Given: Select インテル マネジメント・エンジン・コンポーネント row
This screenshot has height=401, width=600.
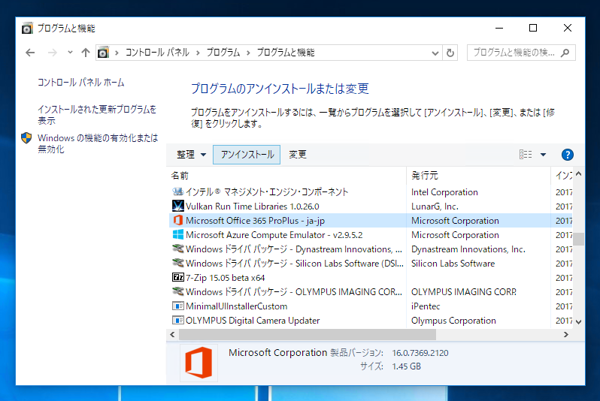Looking at the screenshot, I should click(370, 192).
